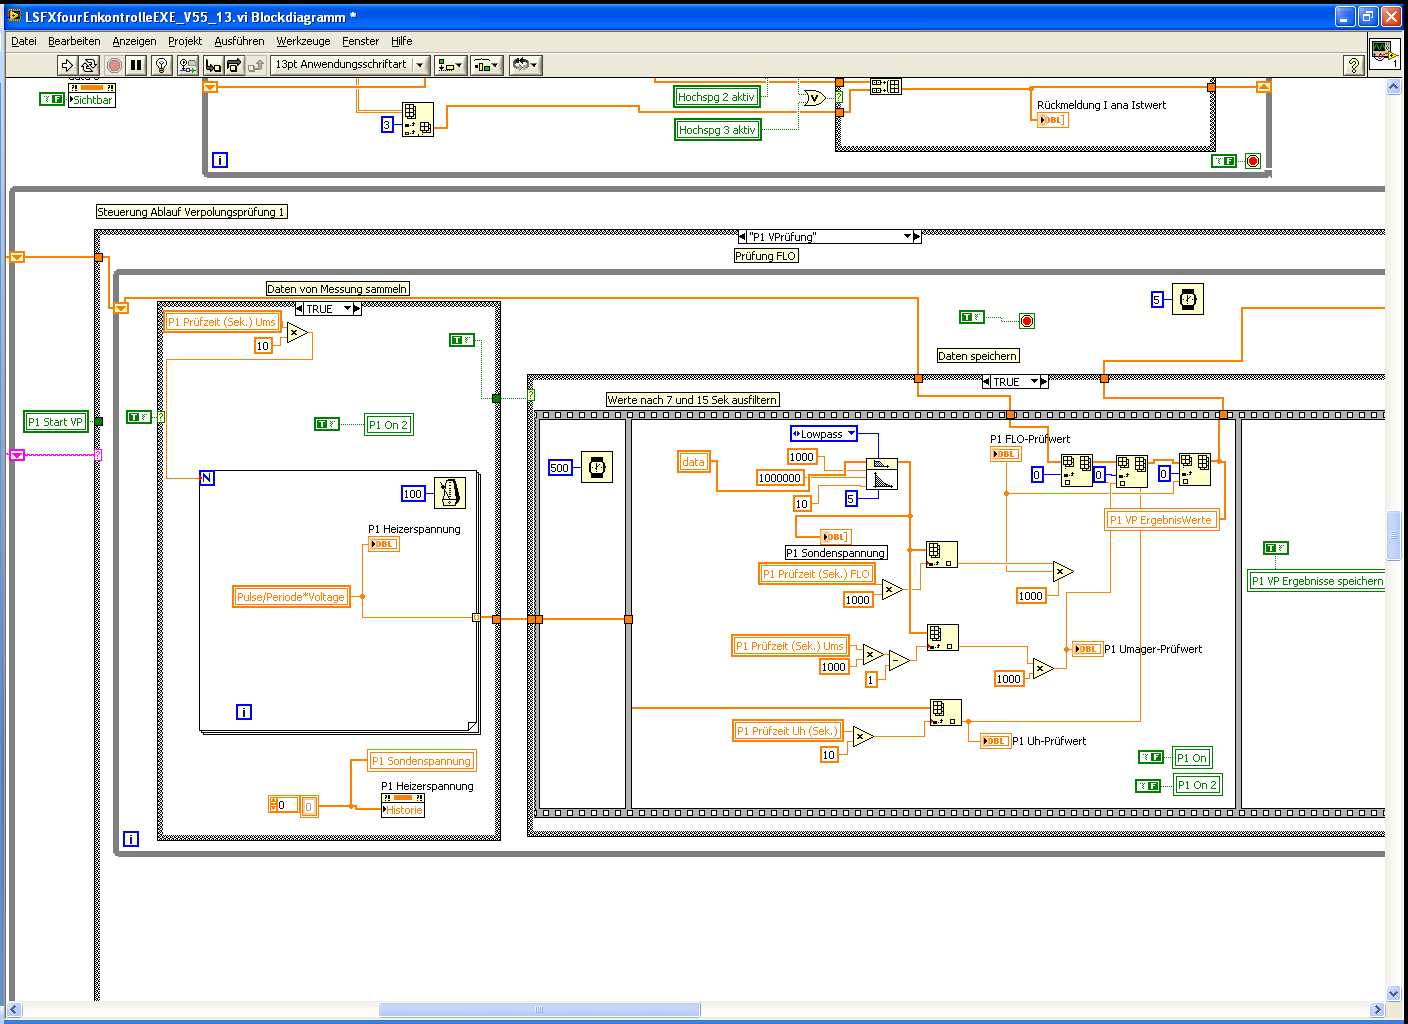This screenshot has width=1408, height=1024.
Task: Toggle the boolean constant wired to P1 On 2 in the Daten sammeln case
Action: (x=327, y=424)
